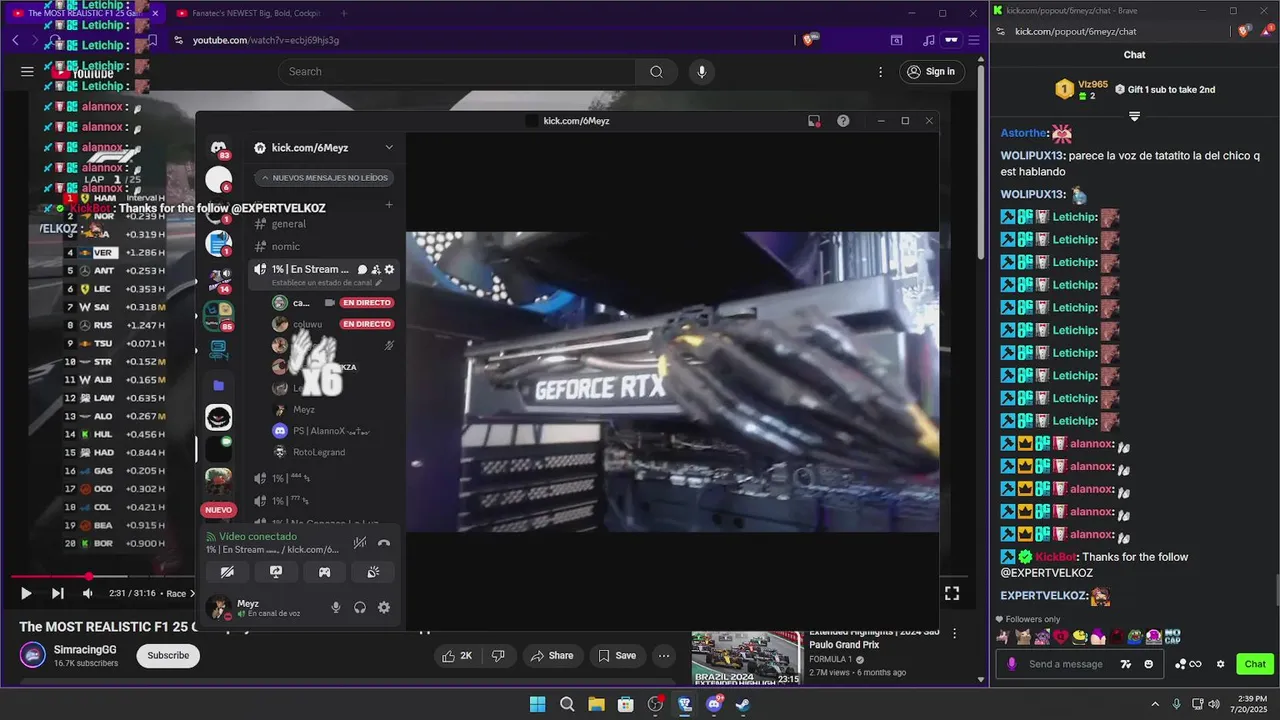Viewport: 1280px width, 720px height.
Task: Subscribe to SimracingGG channel
Action: 168,655
